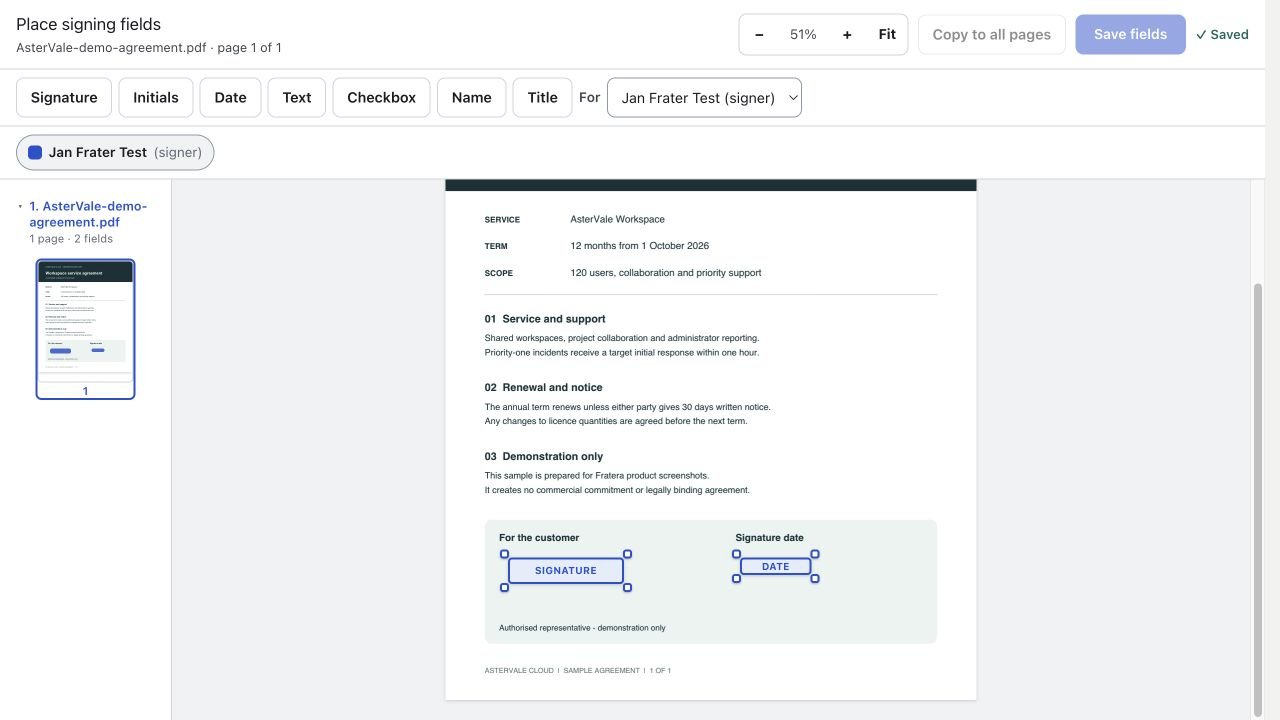The height and width of the screenshot is (720, 1280).
Task: Click the 51% zoom level value
Action: 803,35
